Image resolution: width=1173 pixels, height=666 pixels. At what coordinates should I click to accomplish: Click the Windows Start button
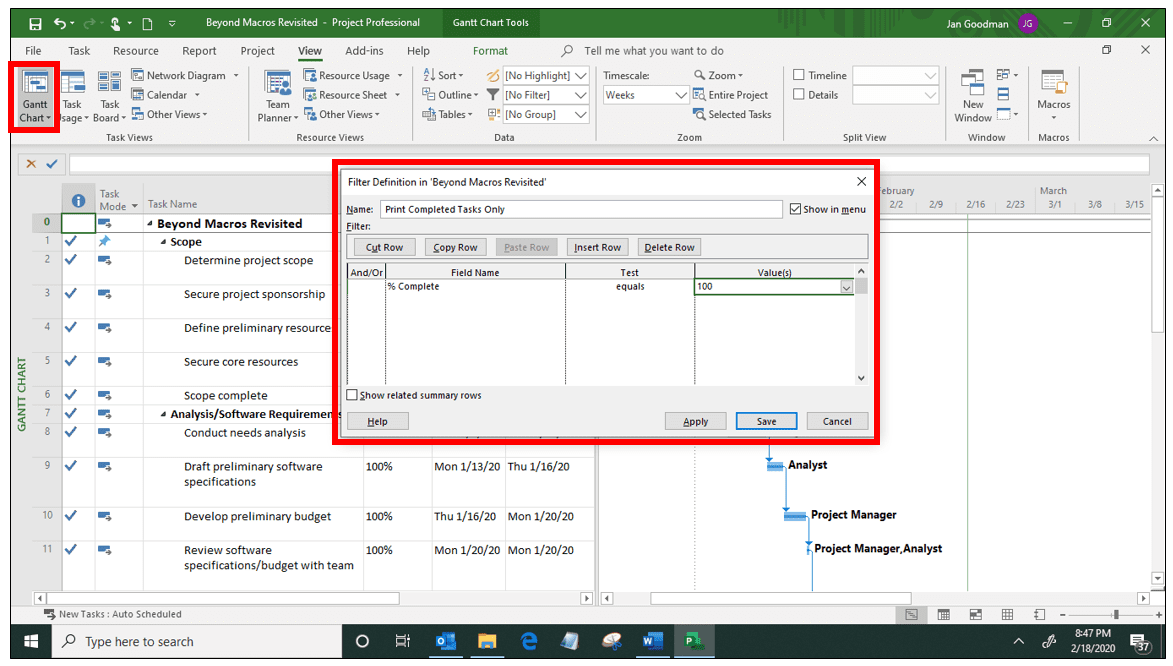pos(31,641)
